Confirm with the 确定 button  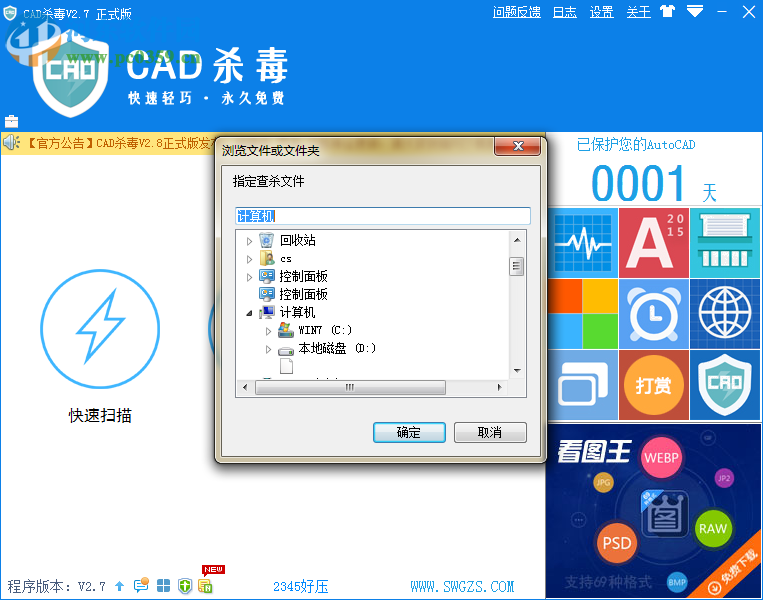click(x=409, y=432)
